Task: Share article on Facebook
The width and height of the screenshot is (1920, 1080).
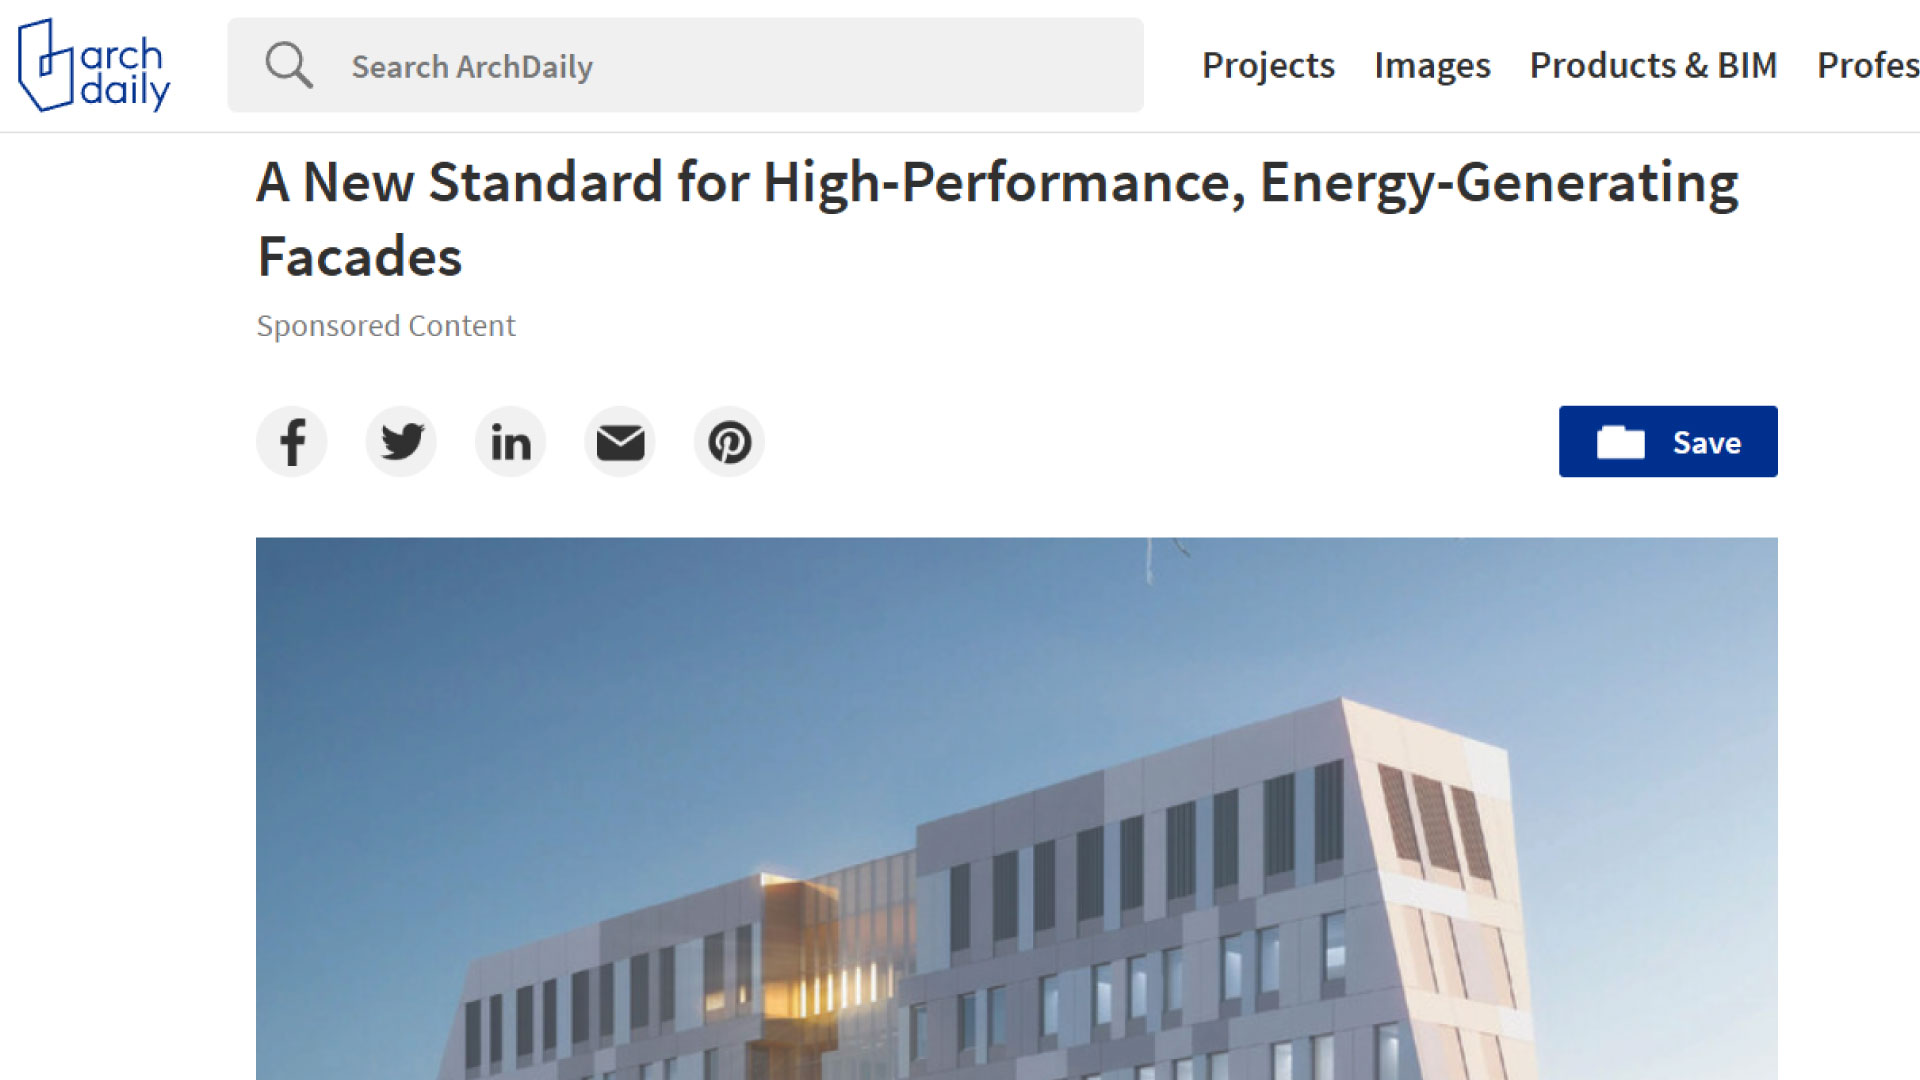Action: [292, 442]
